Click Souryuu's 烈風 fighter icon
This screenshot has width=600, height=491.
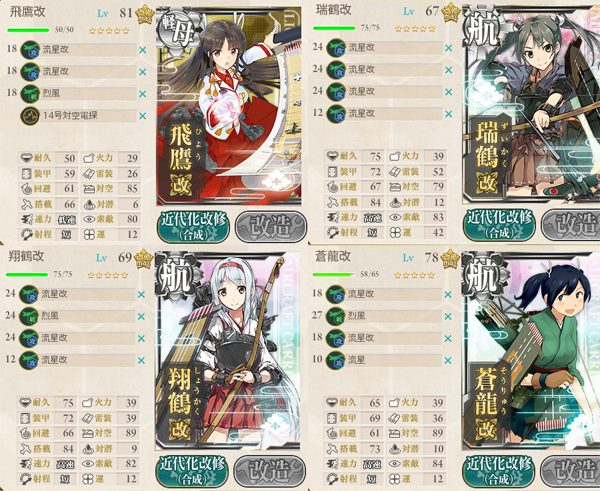tap(336, 316)
